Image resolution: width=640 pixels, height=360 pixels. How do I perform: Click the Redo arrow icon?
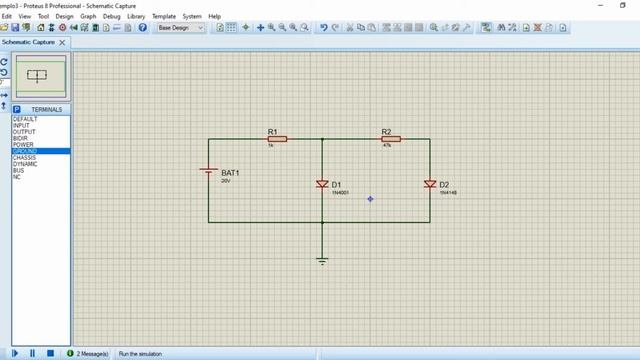[335, 27]
